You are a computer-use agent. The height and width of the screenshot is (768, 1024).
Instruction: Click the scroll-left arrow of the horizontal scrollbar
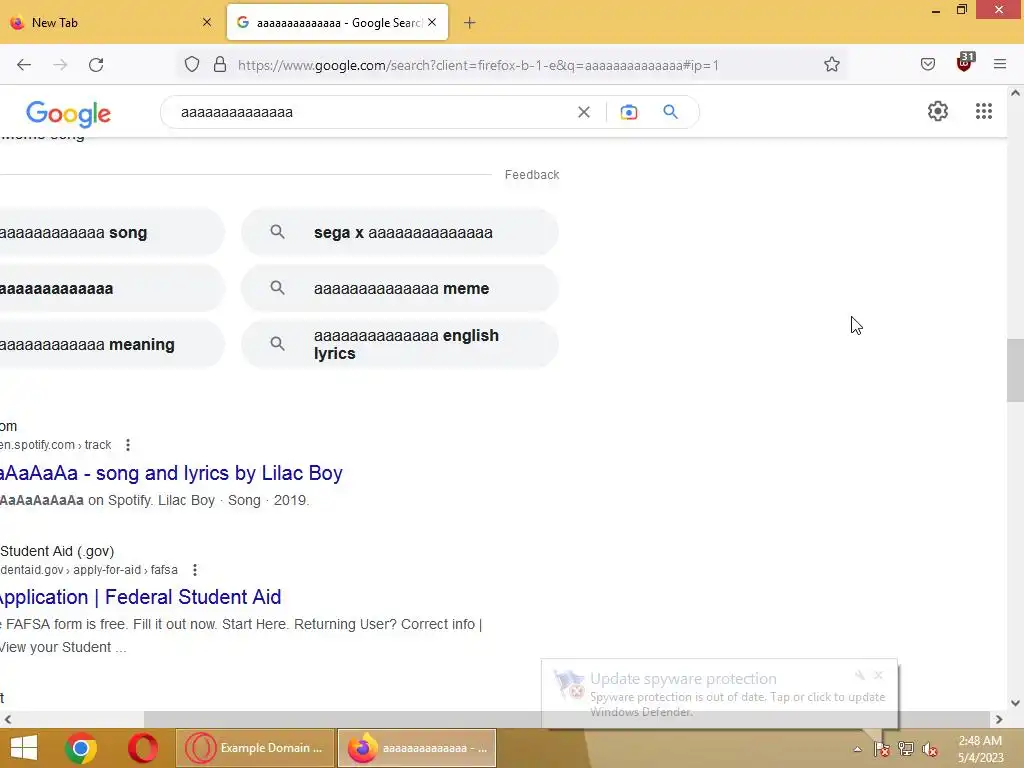[8, 719]
